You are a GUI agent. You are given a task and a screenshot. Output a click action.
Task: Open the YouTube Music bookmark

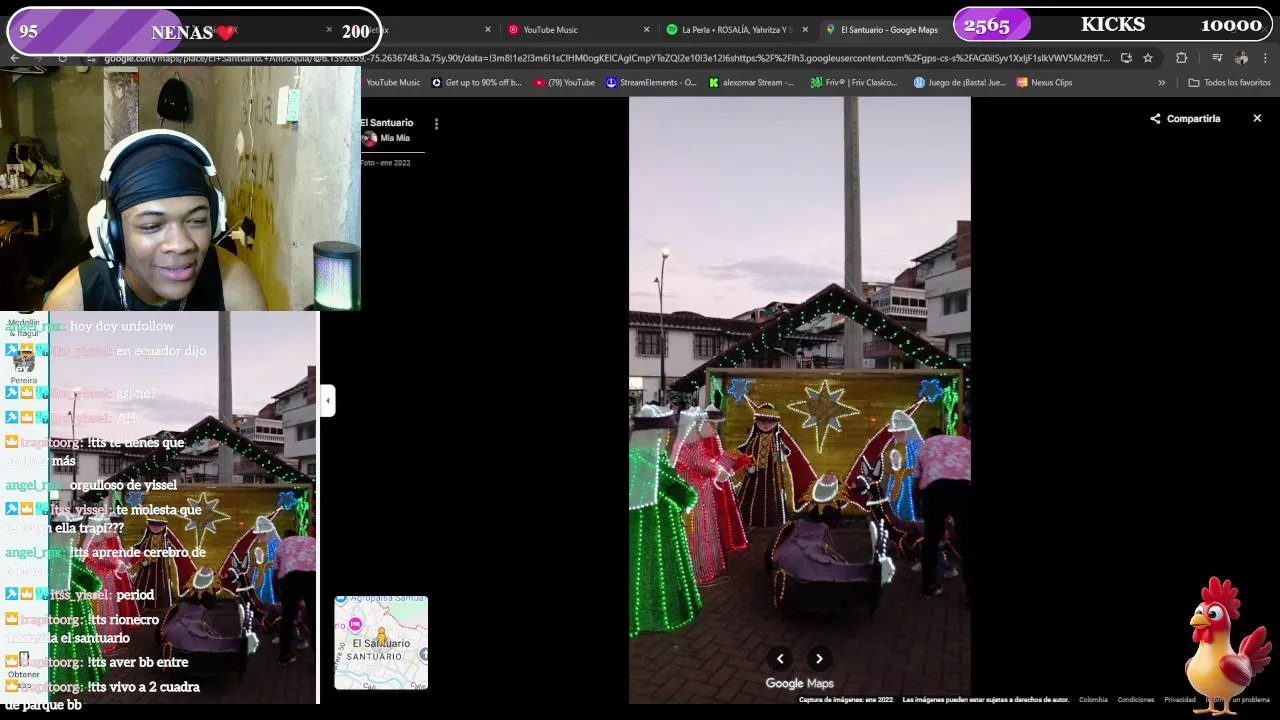[393, 82]
